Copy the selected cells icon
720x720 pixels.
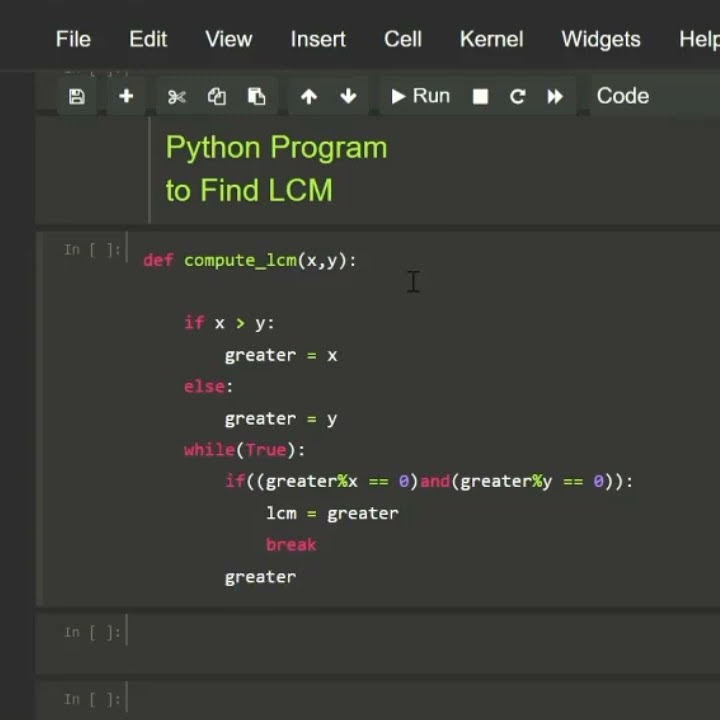click(217, 96)
